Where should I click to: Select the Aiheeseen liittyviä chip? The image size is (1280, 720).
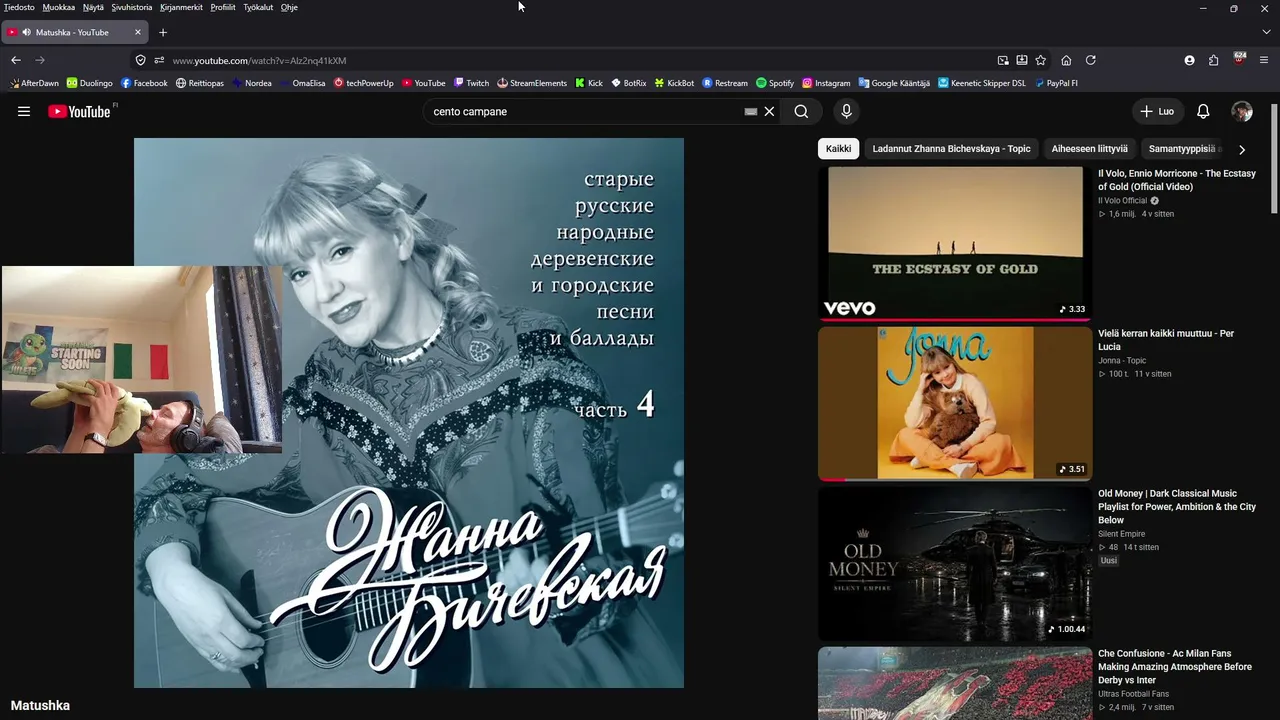tap(1089, 149)
